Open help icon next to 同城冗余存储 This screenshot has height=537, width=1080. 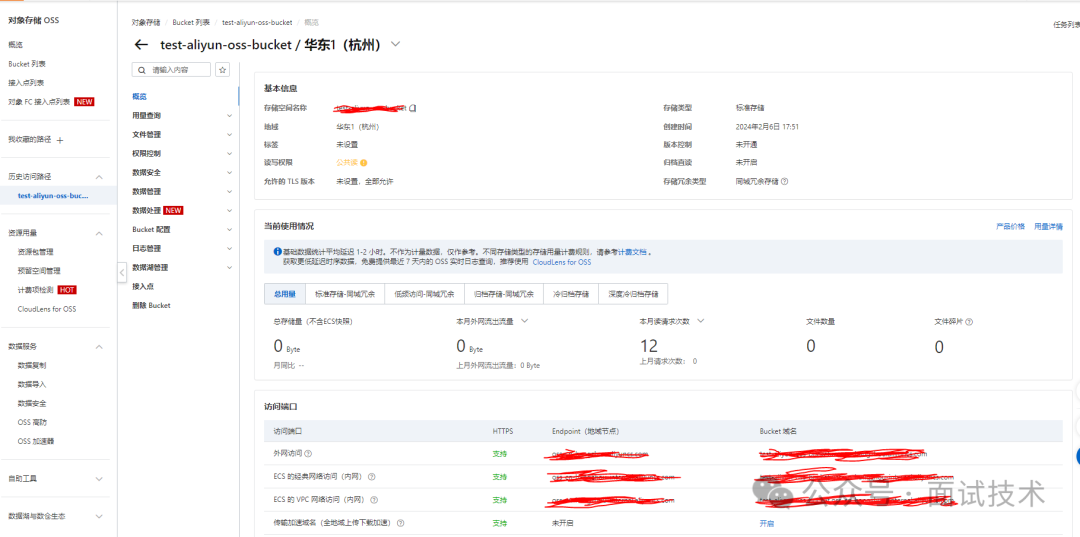coord(785,182)
